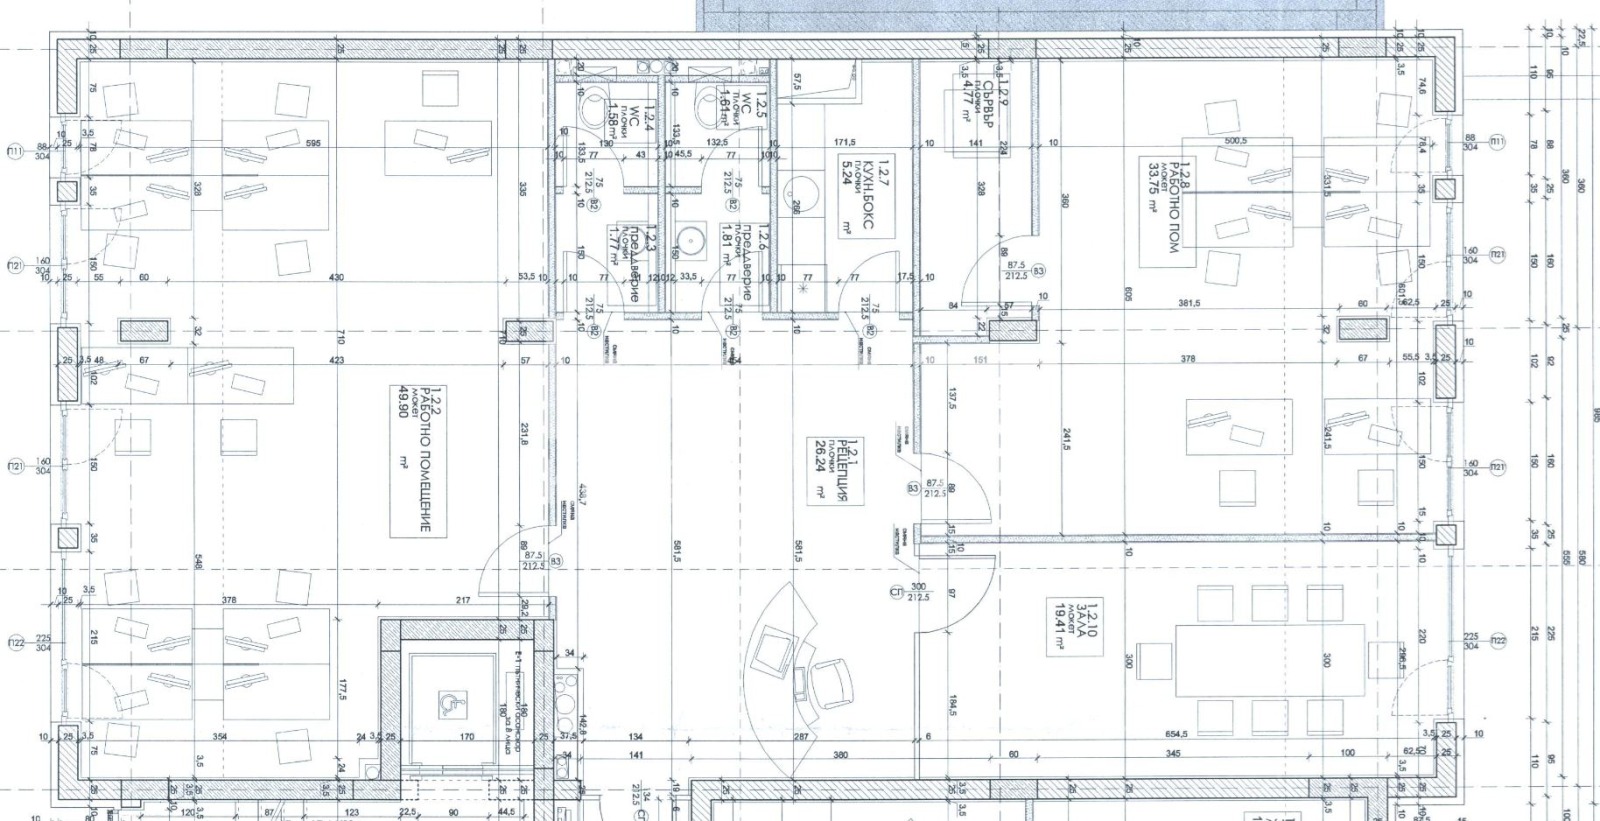
Task: Click the РАБОТНО ПОМЕЩЕНИЕ room label
Action: 424,459
